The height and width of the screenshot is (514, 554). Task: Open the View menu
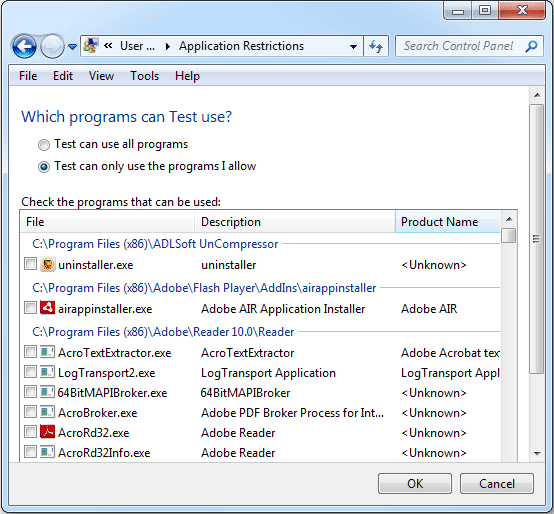(101, 76)
